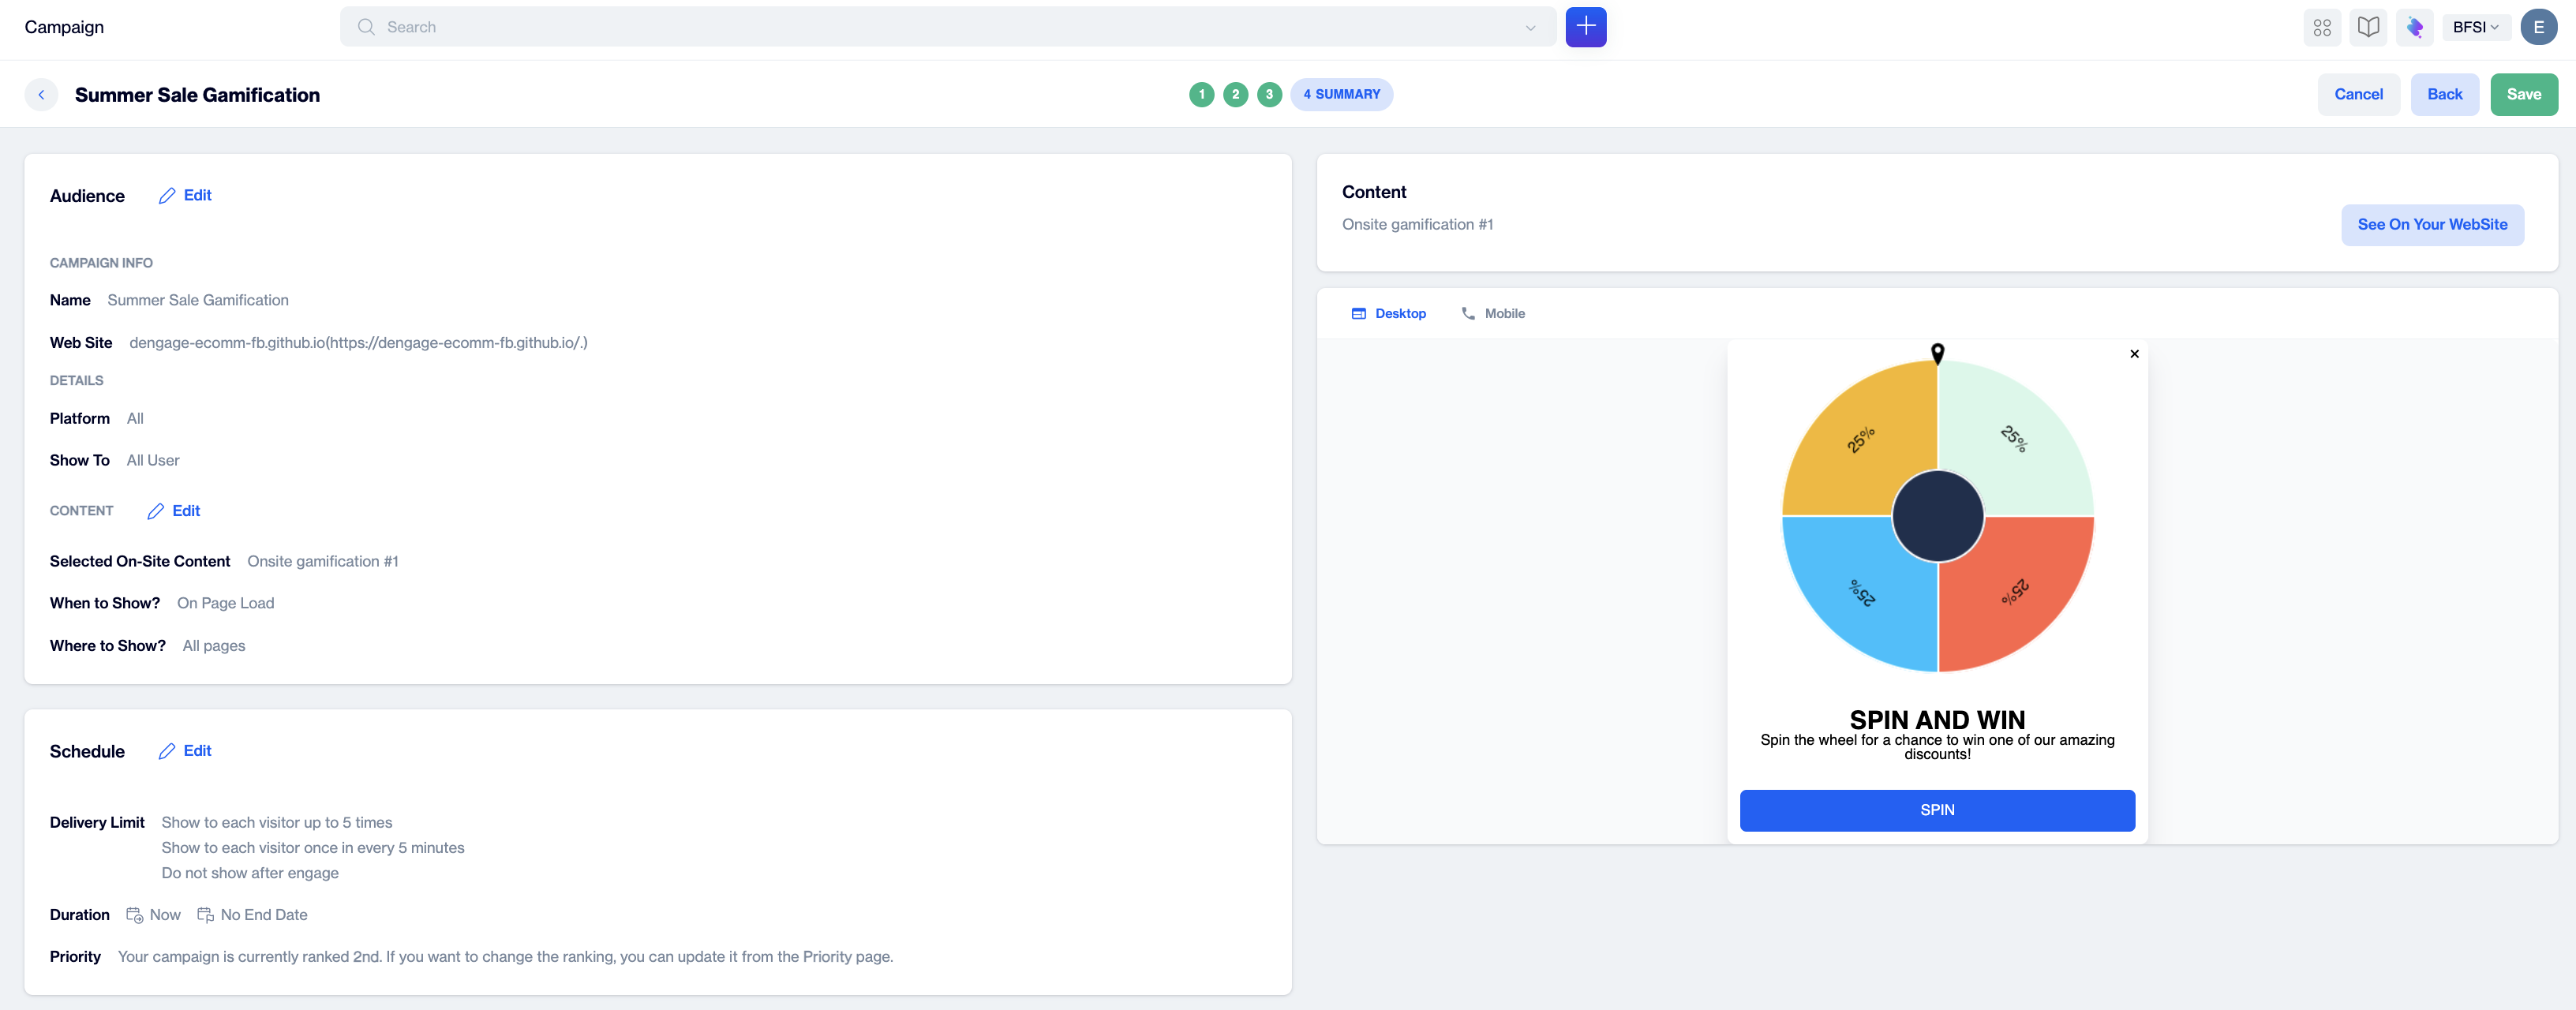Open the apps grid icon
The image size is (2576, 1010).
[x=2322, y=27]
